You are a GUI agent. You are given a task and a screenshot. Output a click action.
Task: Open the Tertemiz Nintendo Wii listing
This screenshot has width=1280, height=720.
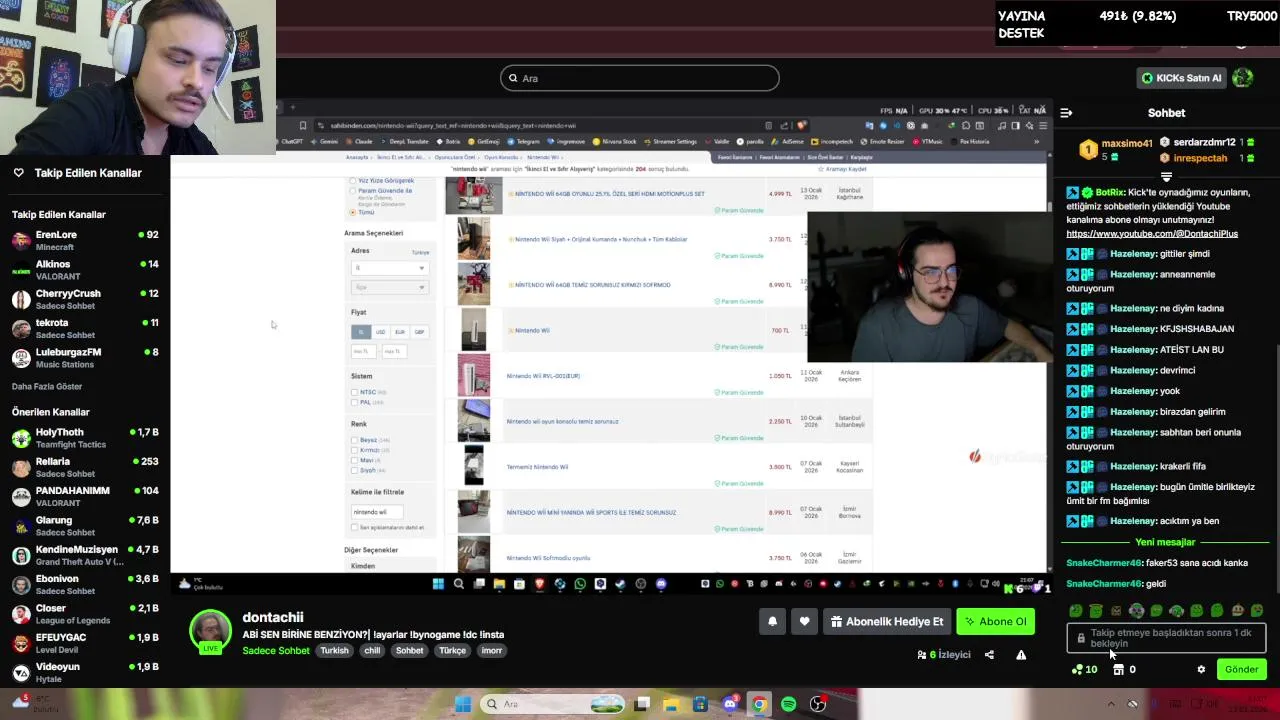point(537,467)
